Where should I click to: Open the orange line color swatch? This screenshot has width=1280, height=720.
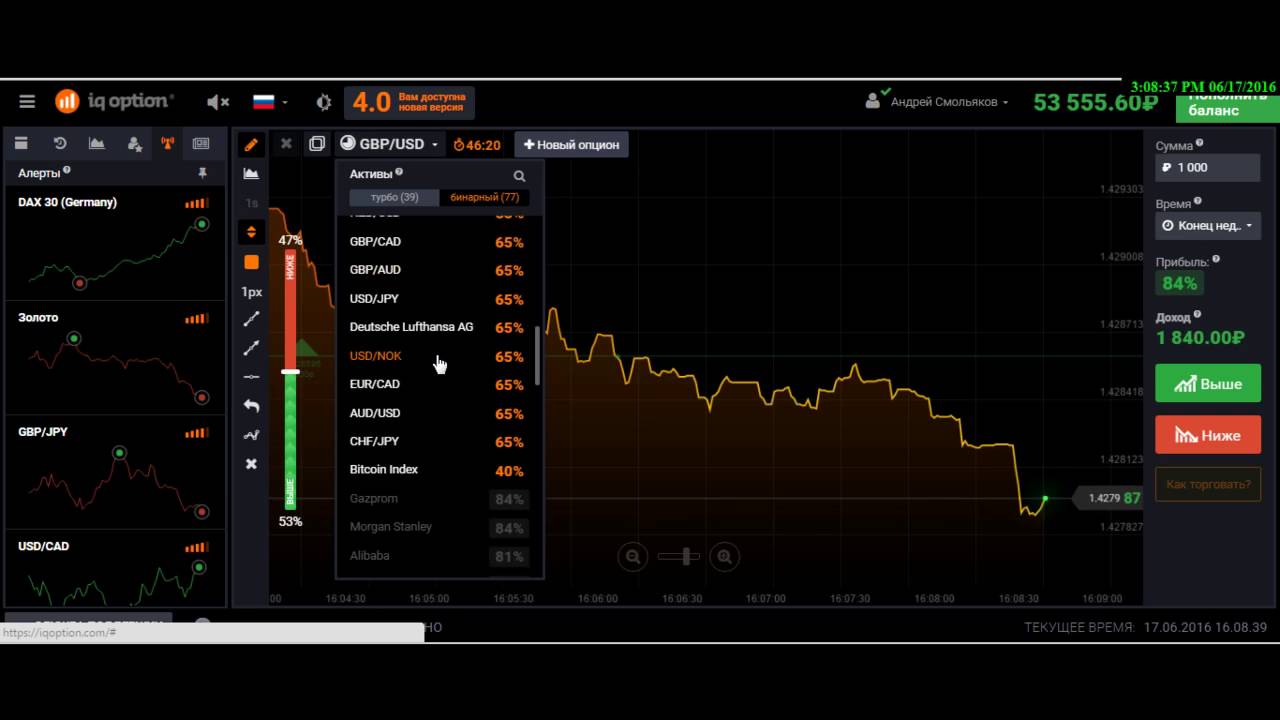[x=251, y=262]
